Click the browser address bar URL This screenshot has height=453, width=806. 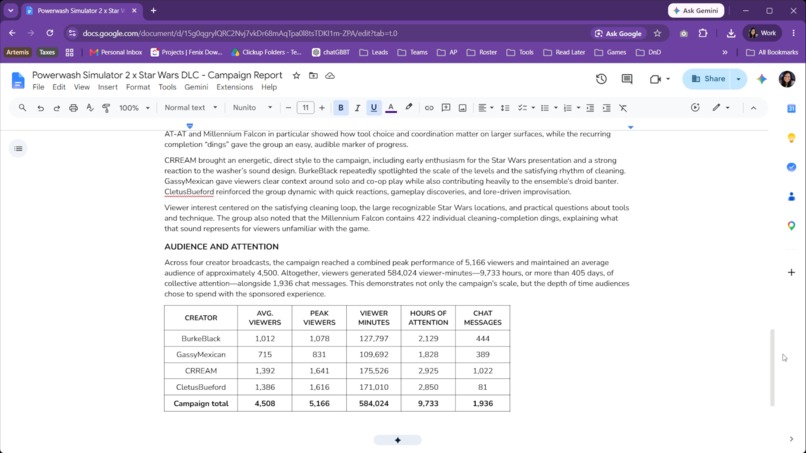[240, 33]
